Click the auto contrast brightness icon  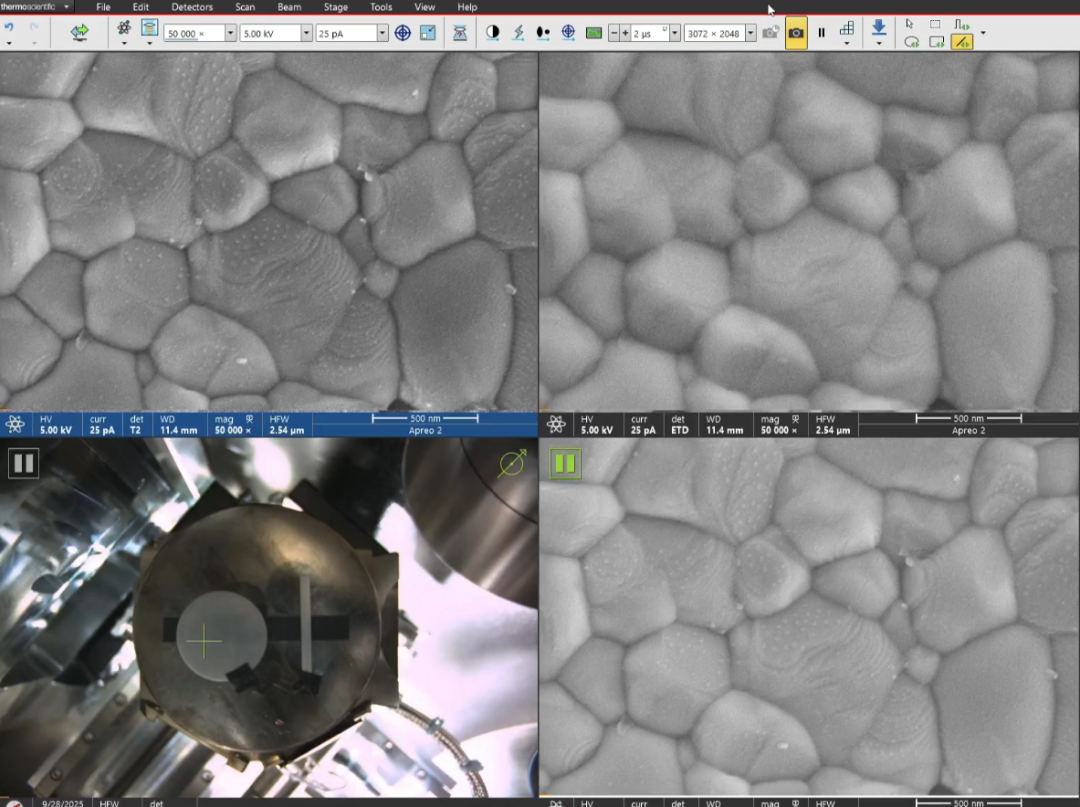click(492, 32)
